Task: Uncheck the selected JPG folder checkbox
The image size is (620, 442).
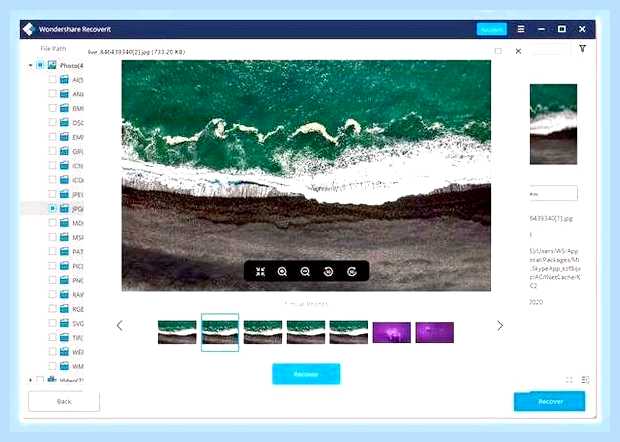Action: [52, 208]
